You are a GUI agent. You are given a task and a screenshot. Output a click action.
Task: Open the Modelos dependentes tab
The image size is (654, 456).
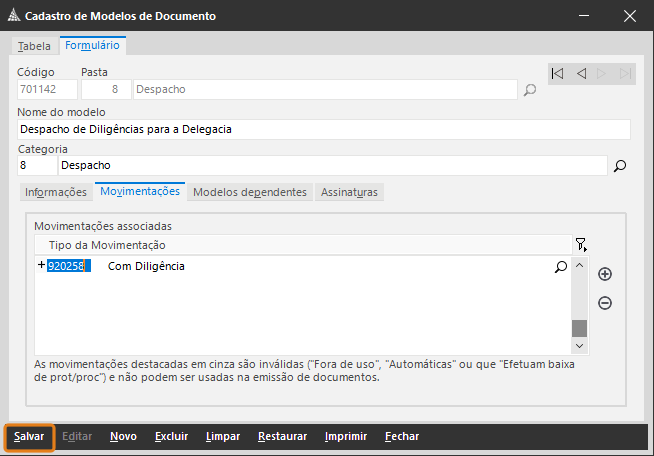tap(250, 192)
